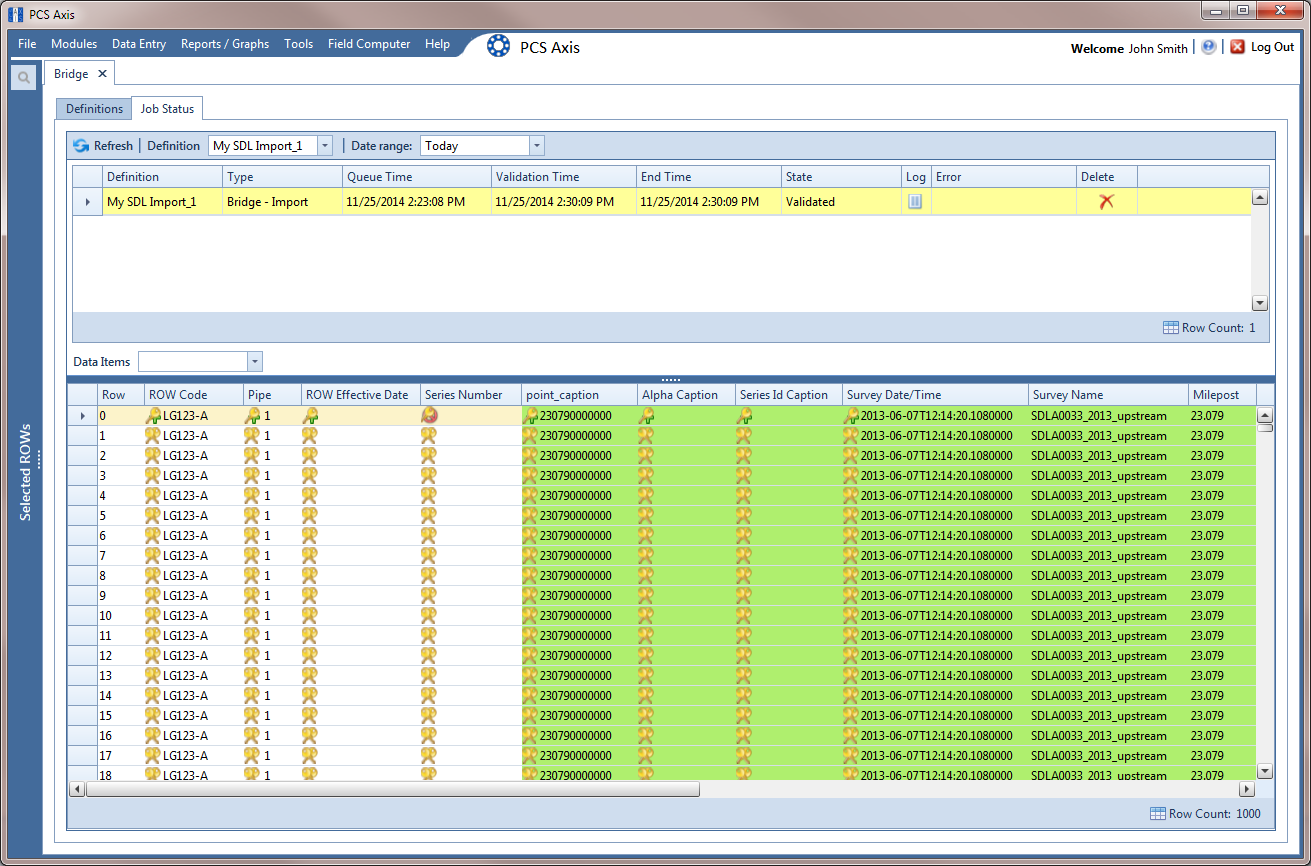This screenshot has height=866, width=1311.
Task: Click the horizontal scrollbar right arrow in the data grid
Action: [1247, 789]
